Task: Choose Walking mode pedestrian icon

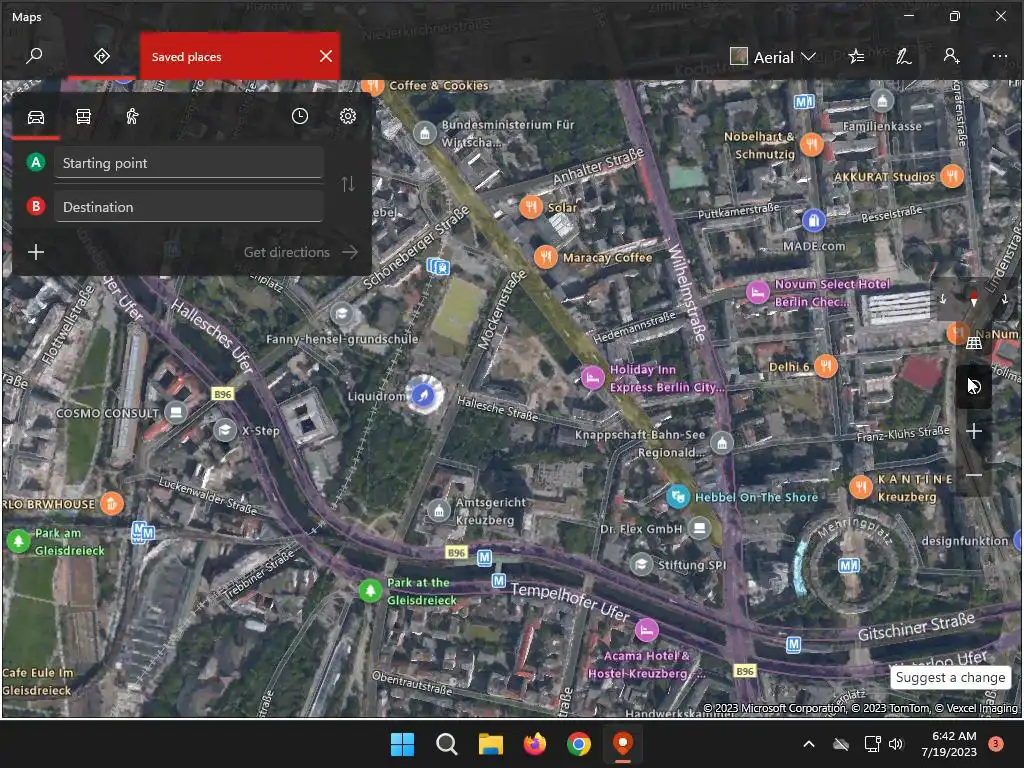Action: point(132,117)
